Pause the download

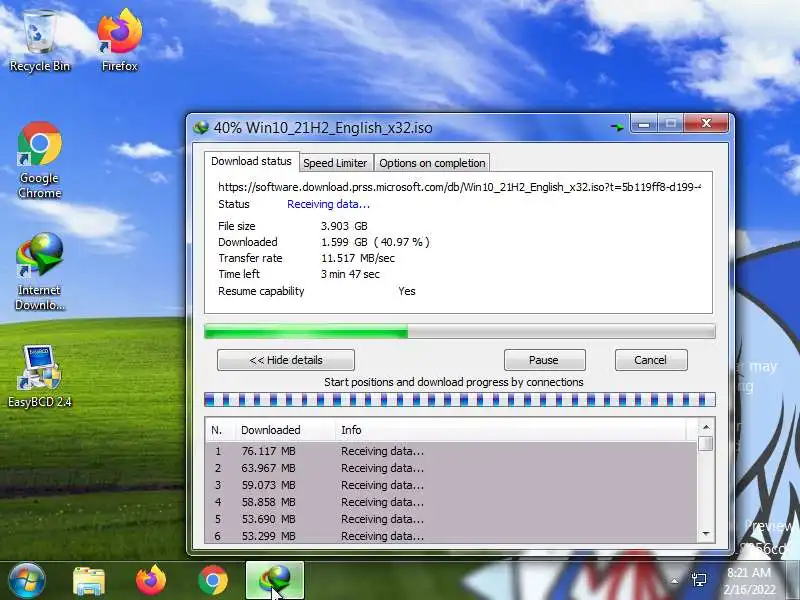(544, 360)
